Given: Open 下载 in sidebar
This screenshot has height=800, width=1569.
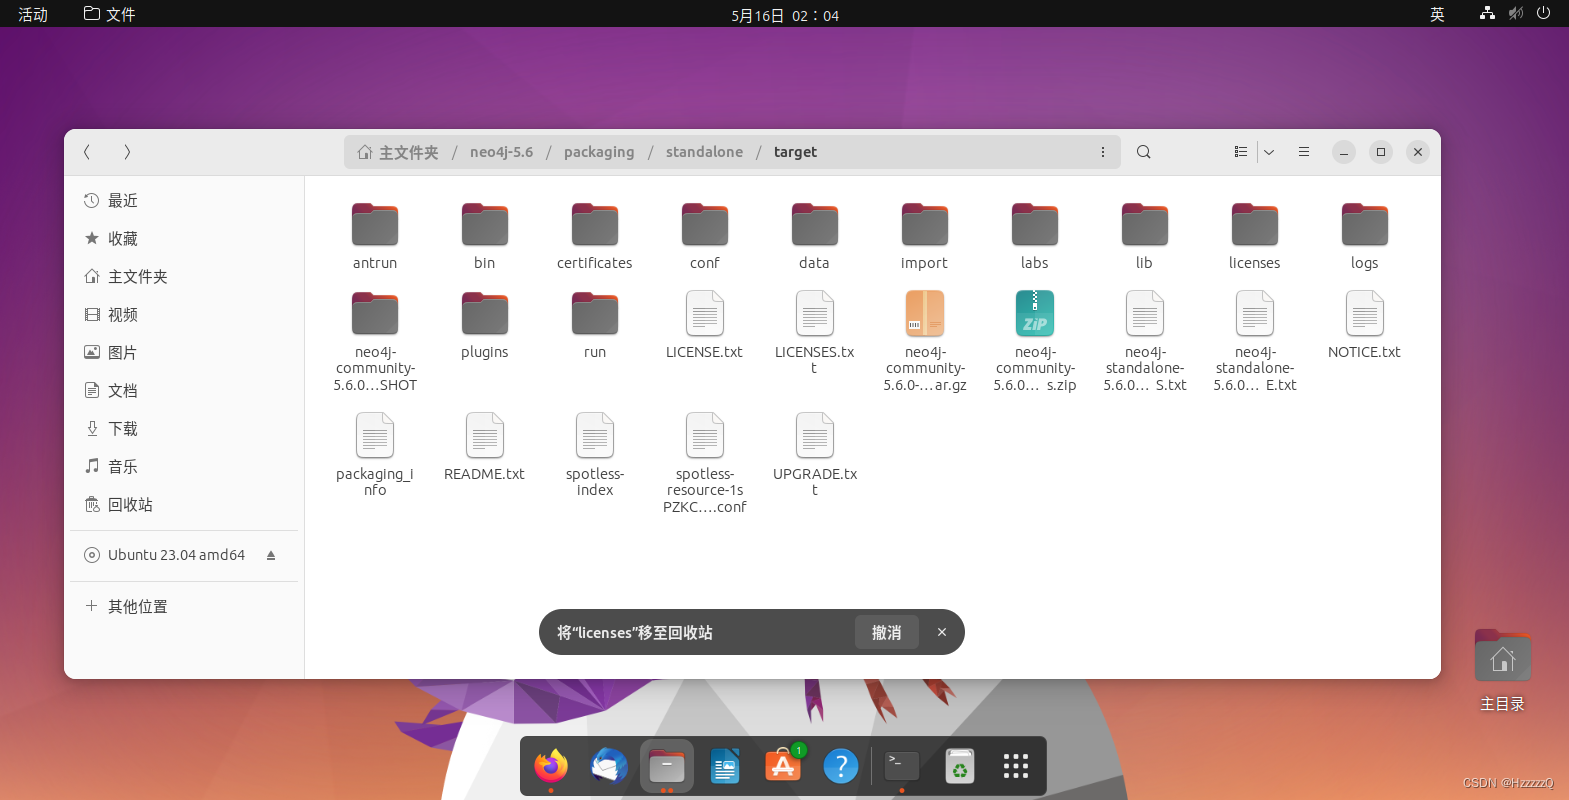Looking at the screenshot, I should (x=184, y=429).
